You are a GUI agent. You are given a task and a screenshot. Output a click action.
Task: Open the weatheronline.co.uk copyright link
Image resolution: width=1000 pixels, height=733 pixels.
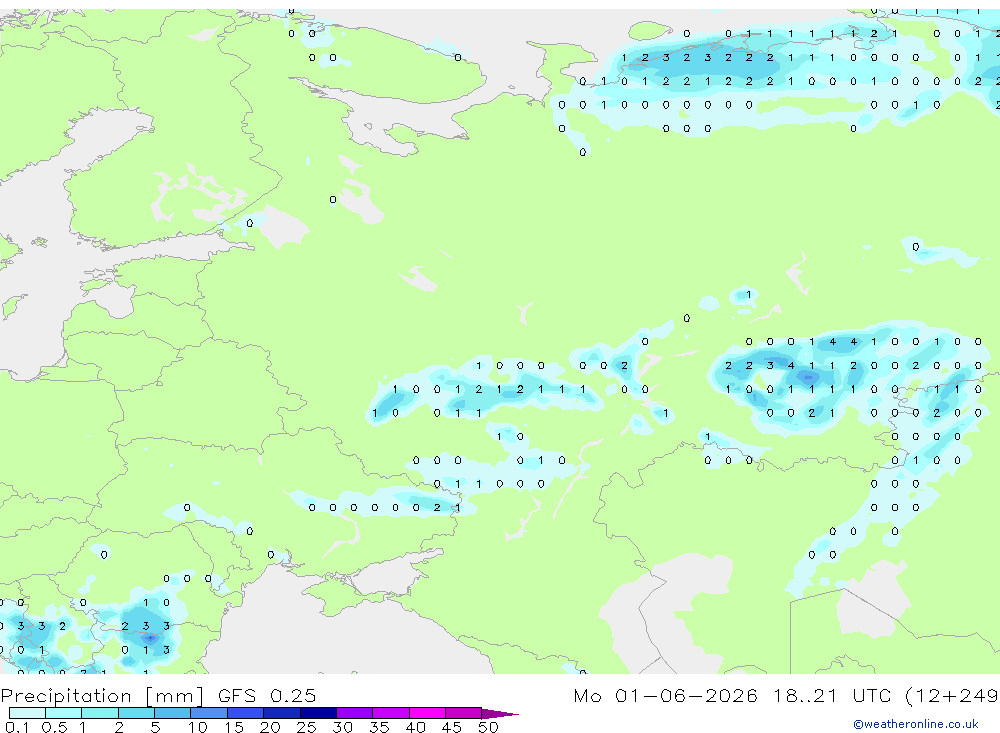point(916,724)
